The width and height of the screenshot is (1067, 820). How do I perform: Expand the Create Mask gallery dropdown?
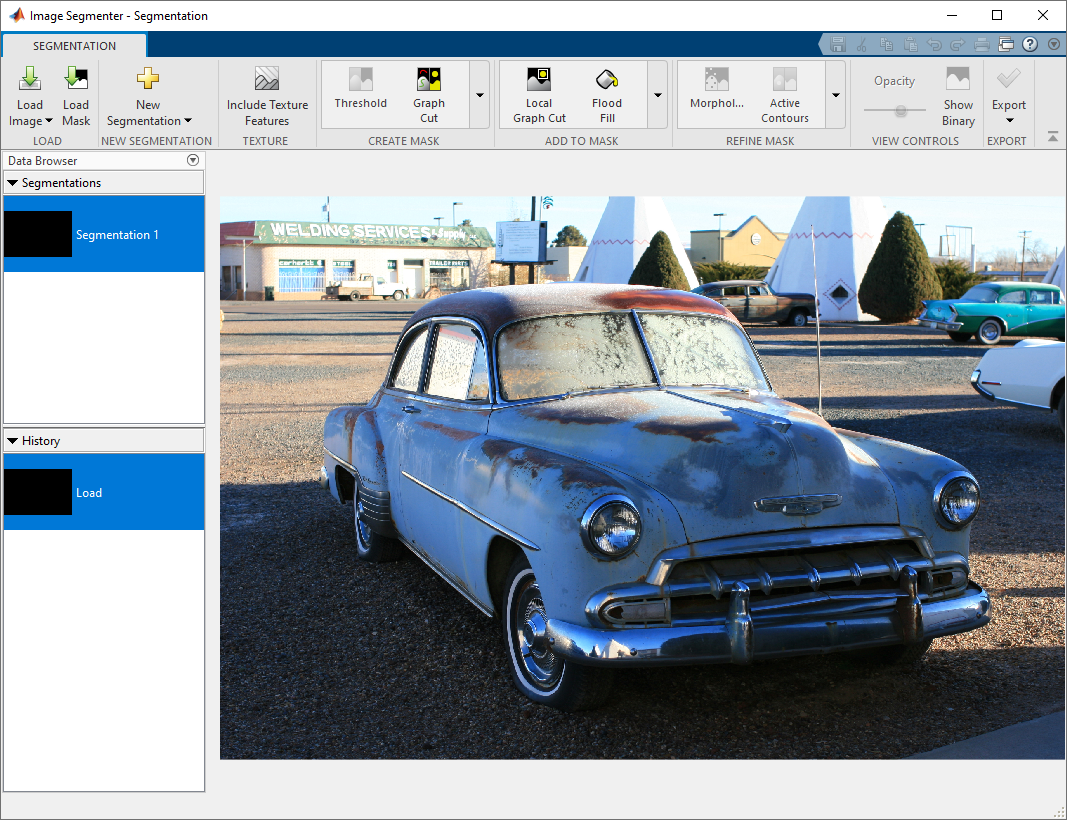pos(479,95)
